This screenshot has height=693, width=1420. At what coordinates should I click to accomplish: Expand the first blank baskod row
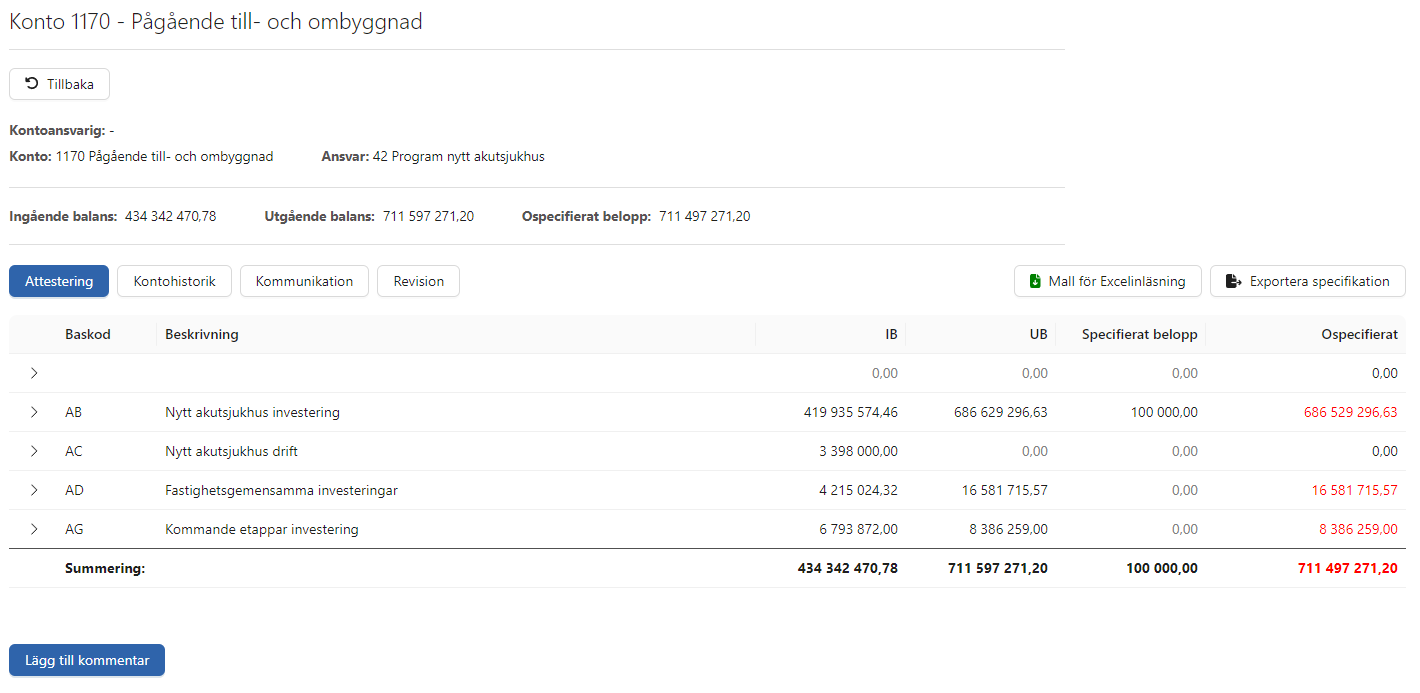[x=34, y=373]
